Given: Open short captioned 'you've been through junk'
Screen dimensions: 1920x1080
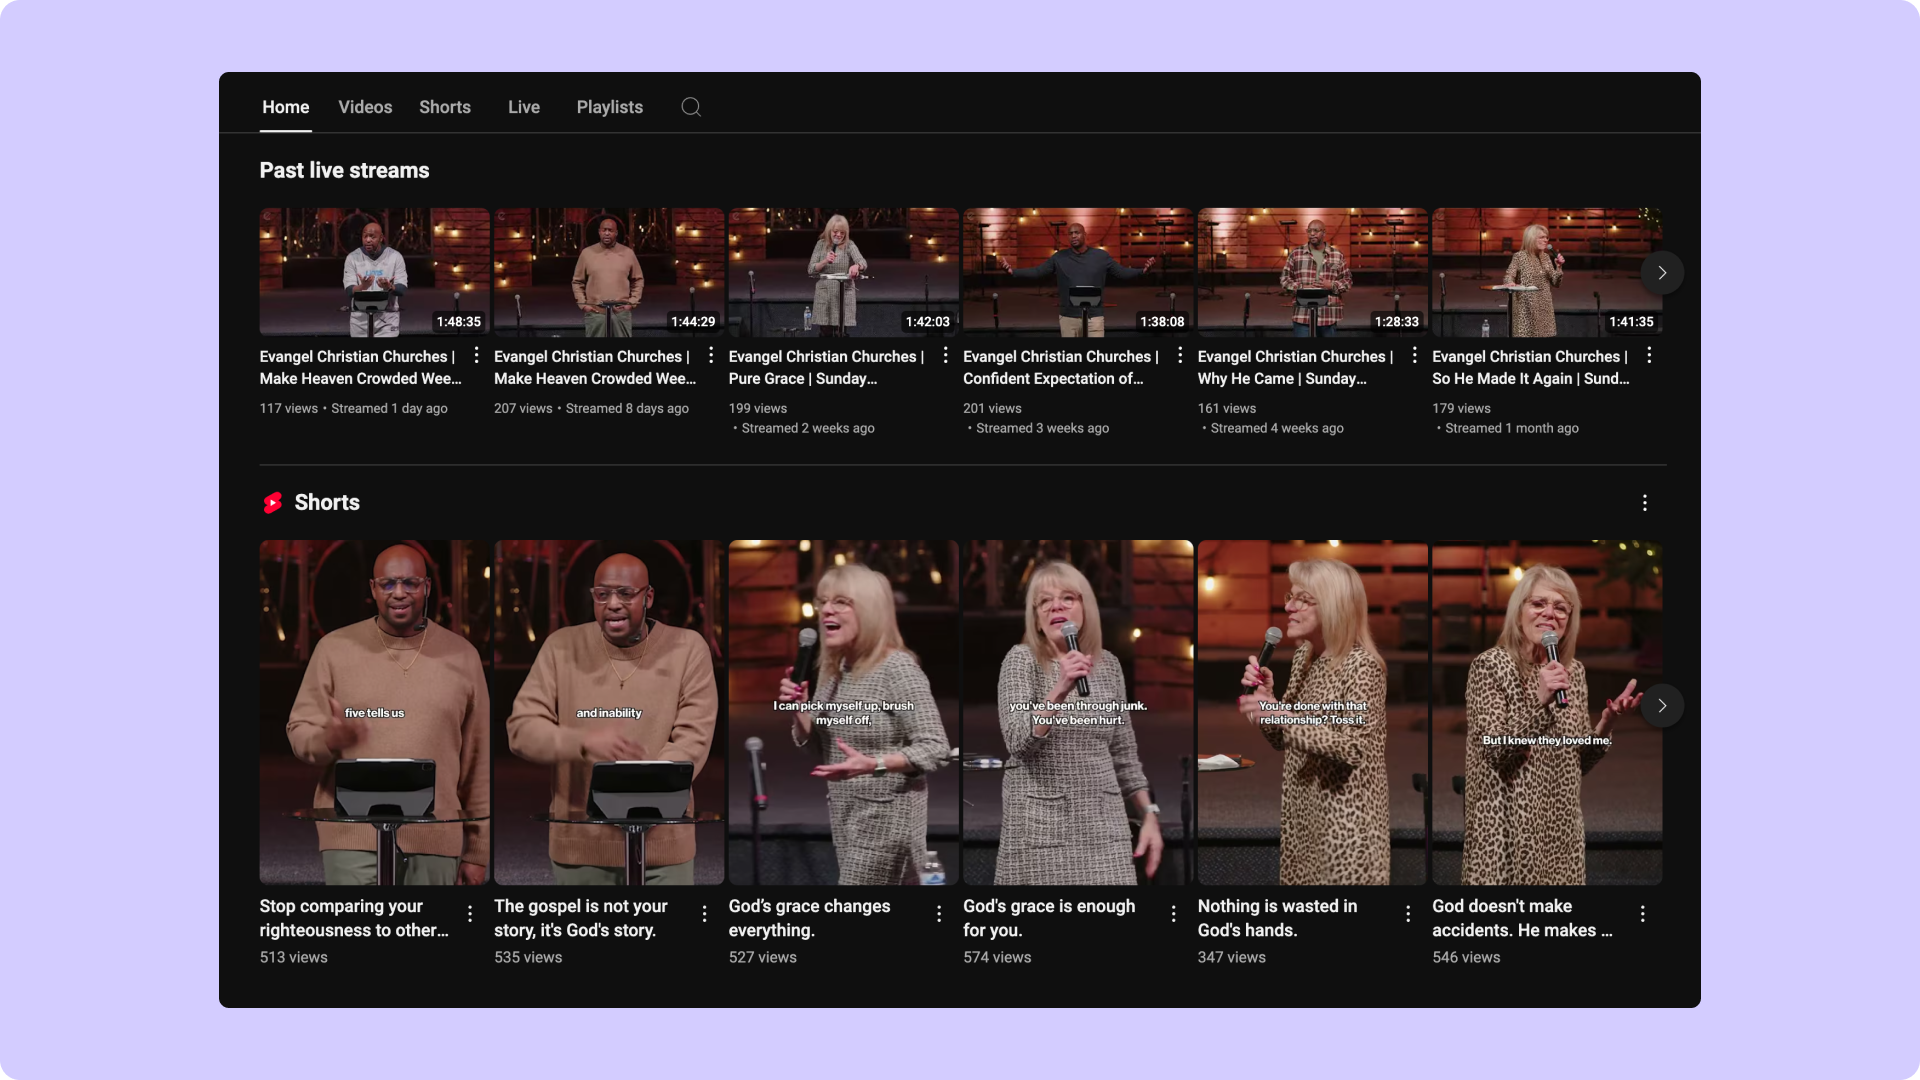Looking at the screenshot, I should [x=1078, y=712].
